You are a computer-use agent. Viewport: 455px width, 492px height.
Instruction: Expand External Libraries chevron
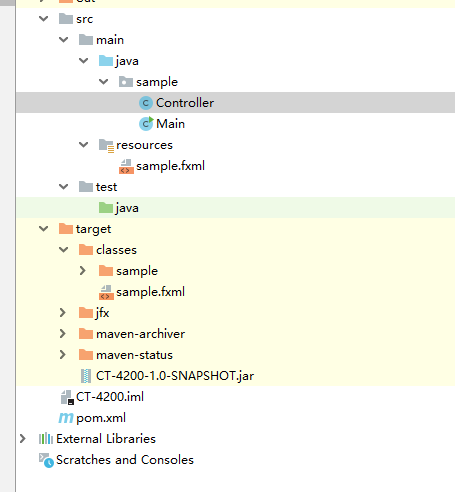(x=22, y=439)
